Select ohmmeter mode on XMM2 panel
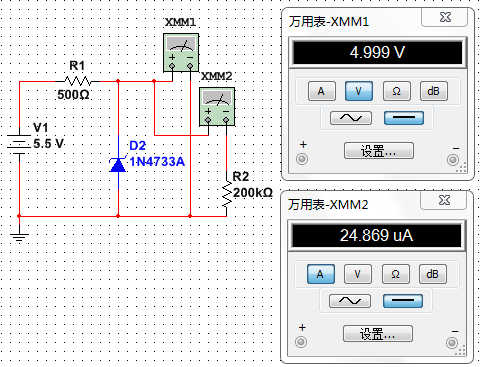The width and height of the screenshot is (481, 367). [x=395, y=274]
